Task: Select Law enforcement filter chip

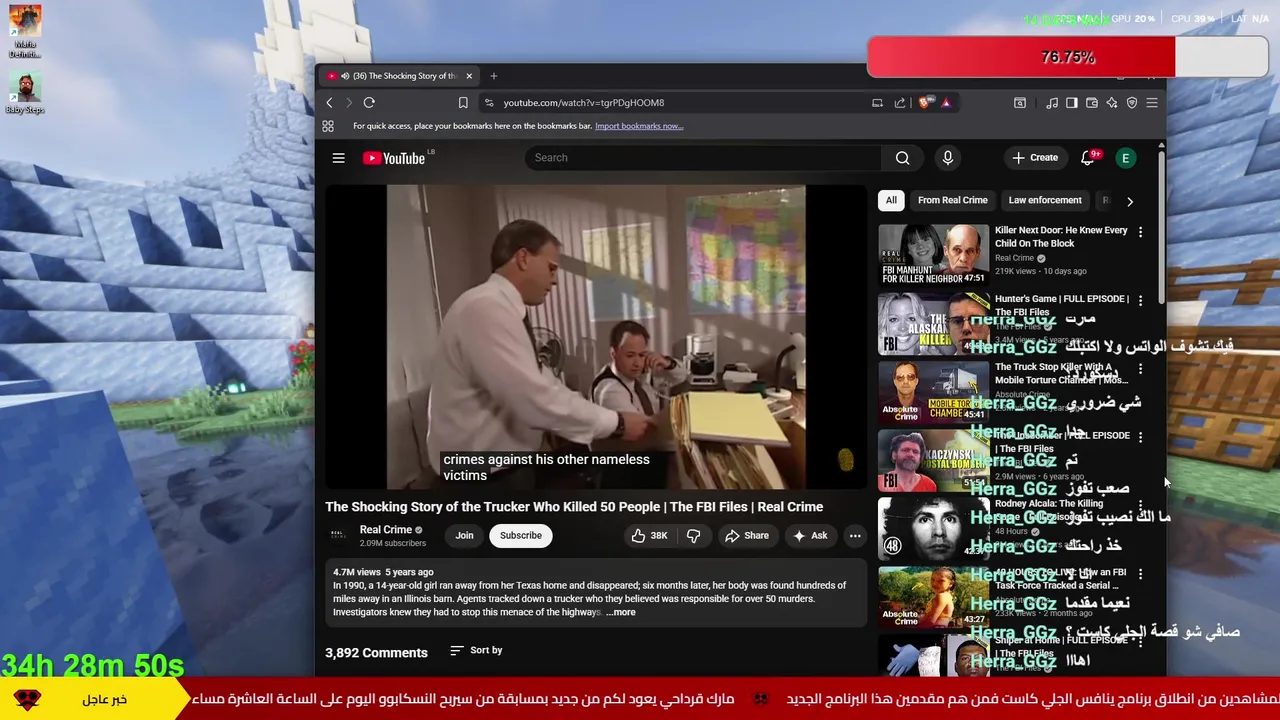Action: (x=1045, y=200)
